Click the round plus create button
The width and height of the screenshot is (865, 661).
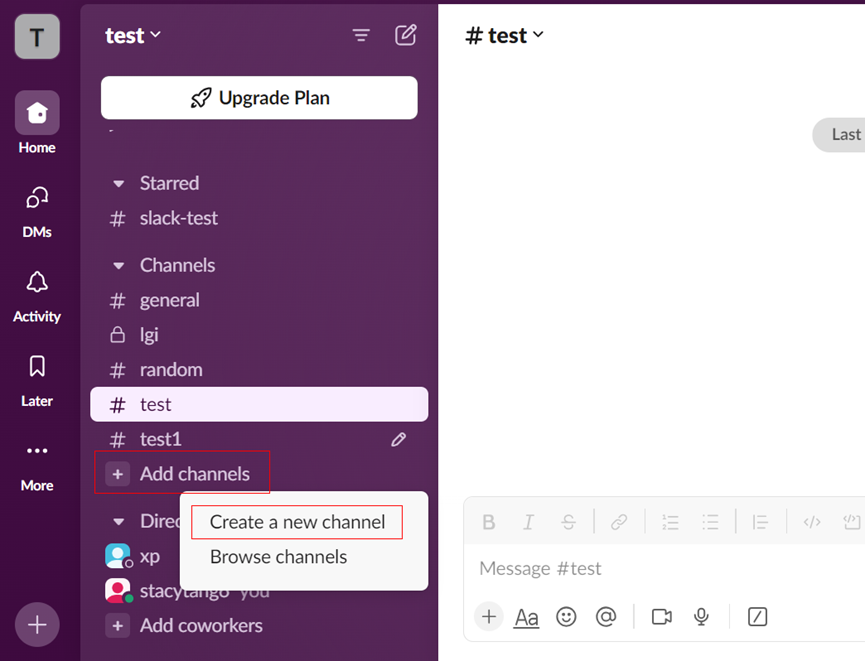click(x=37, y=625)
